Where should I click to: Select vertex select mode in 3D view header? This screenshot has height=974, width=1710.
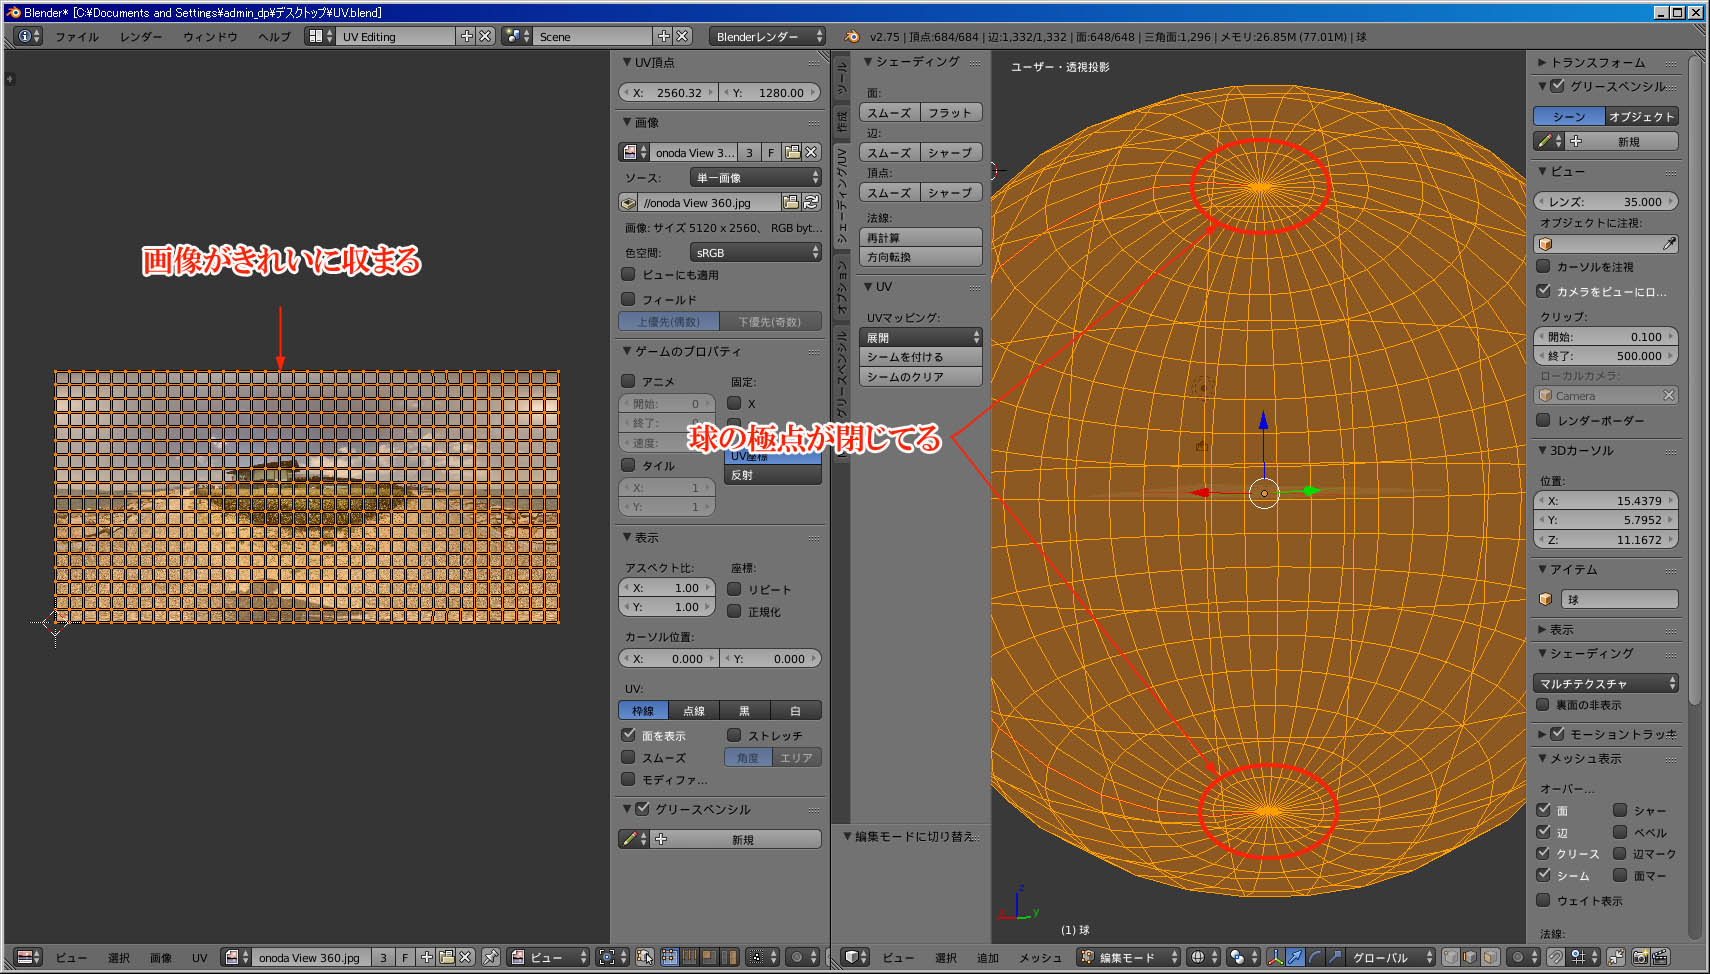coord(1450,957)
